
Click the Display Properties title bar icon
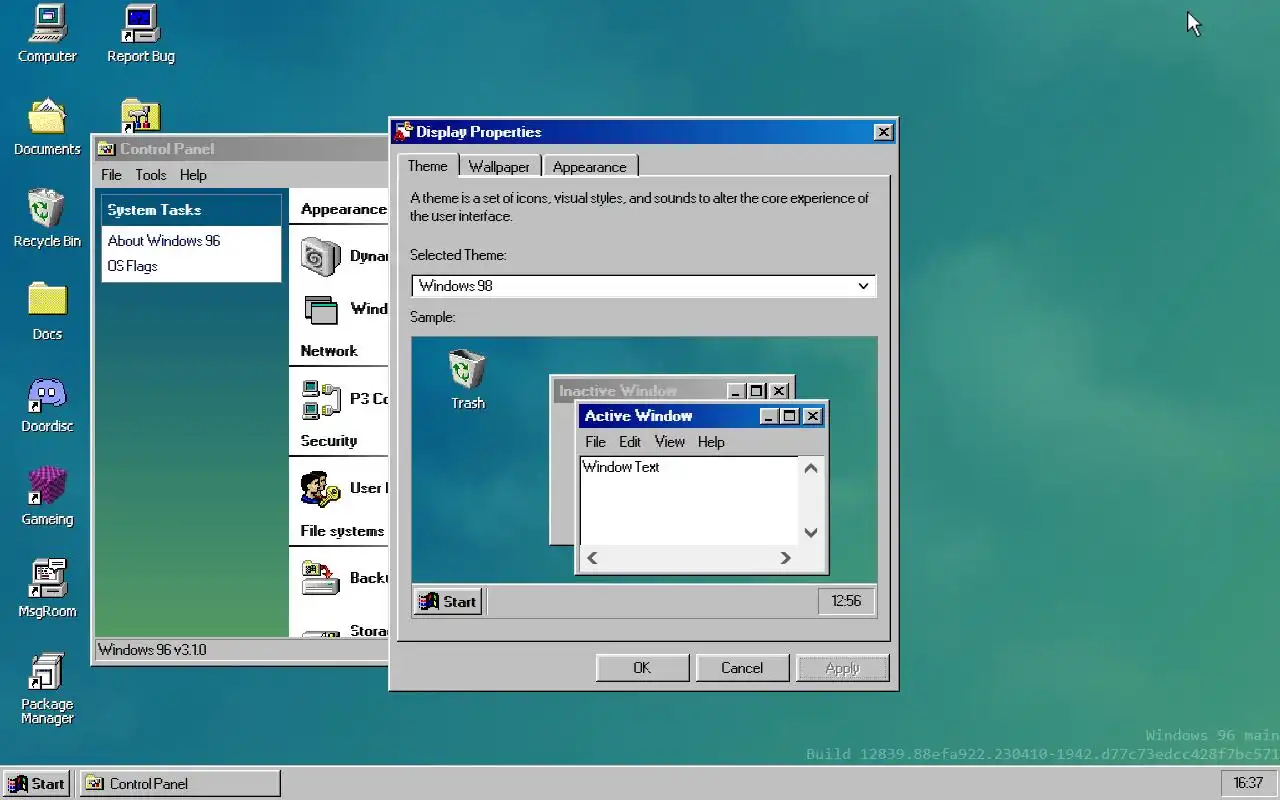point(404,132)
